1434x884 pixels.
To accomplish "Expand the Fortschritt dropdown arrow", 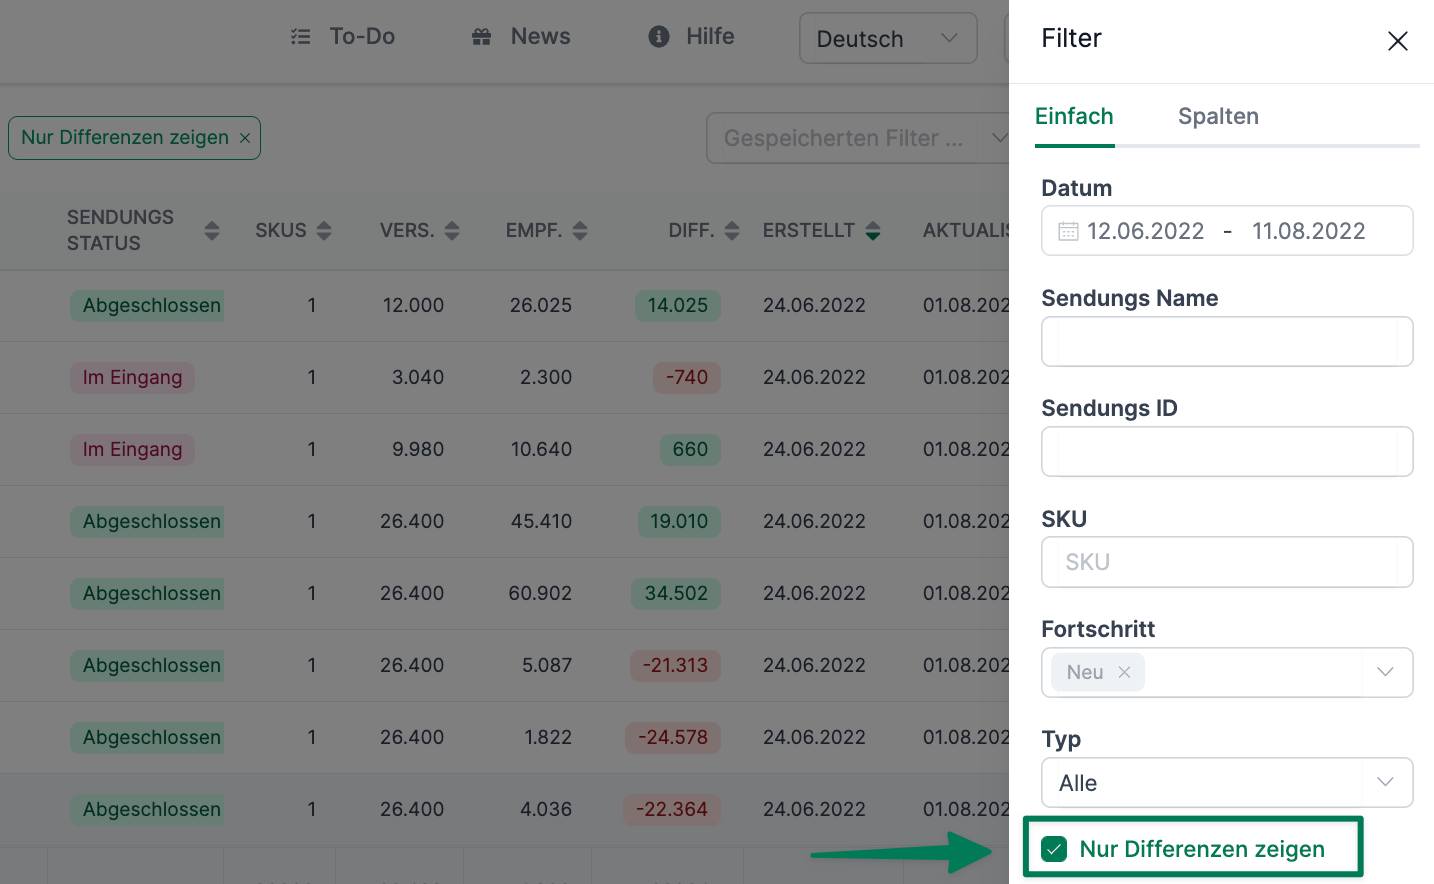I will pyautogui.click(x=1385, y=672).
